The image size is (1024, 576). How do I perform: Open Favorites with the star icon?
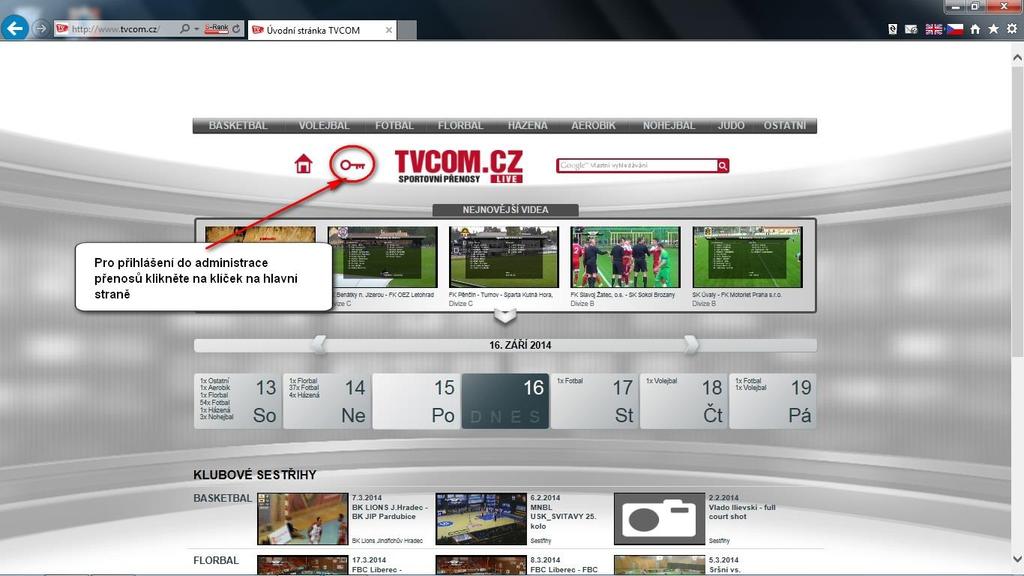(993, 29)
